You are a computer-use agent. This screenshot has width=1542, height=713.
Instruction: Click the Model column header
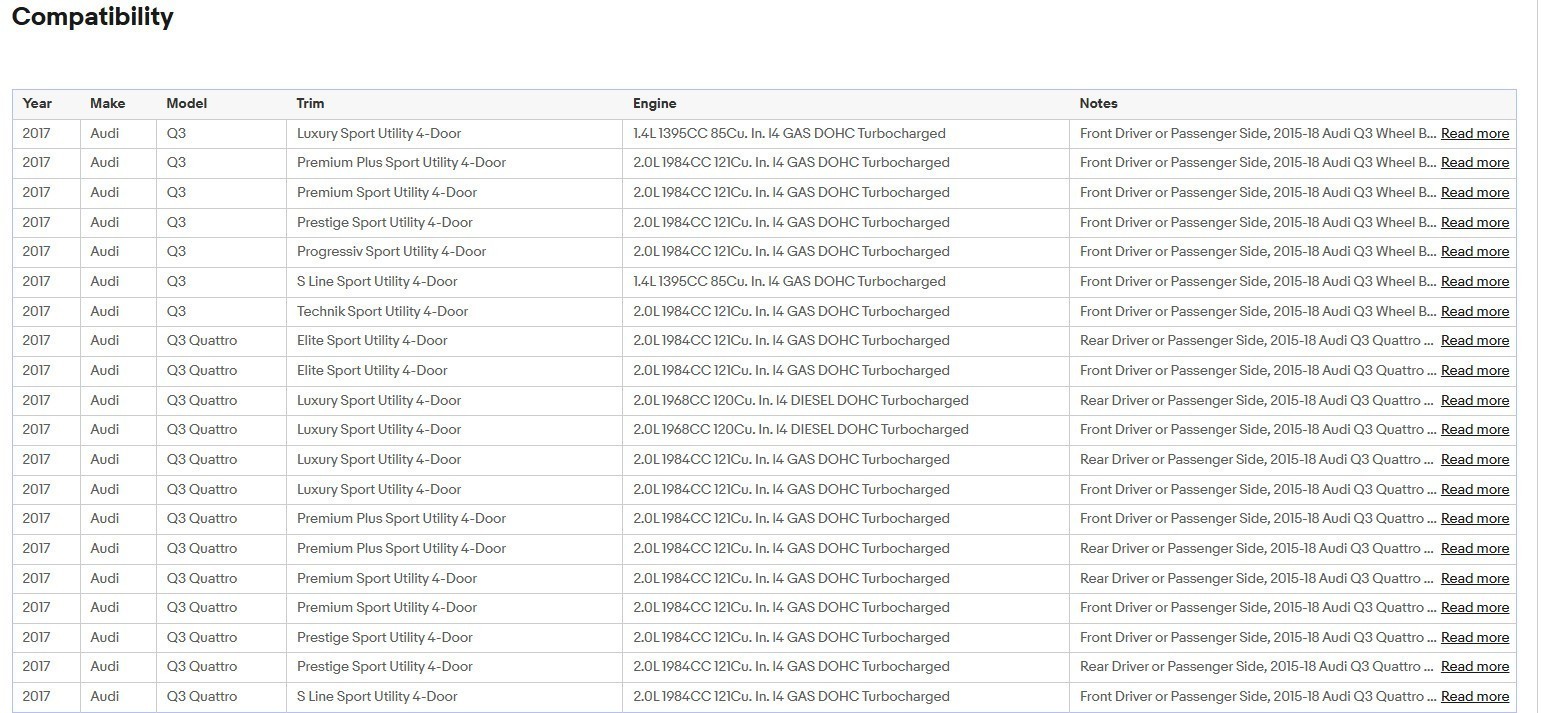[x=186, y=103]
